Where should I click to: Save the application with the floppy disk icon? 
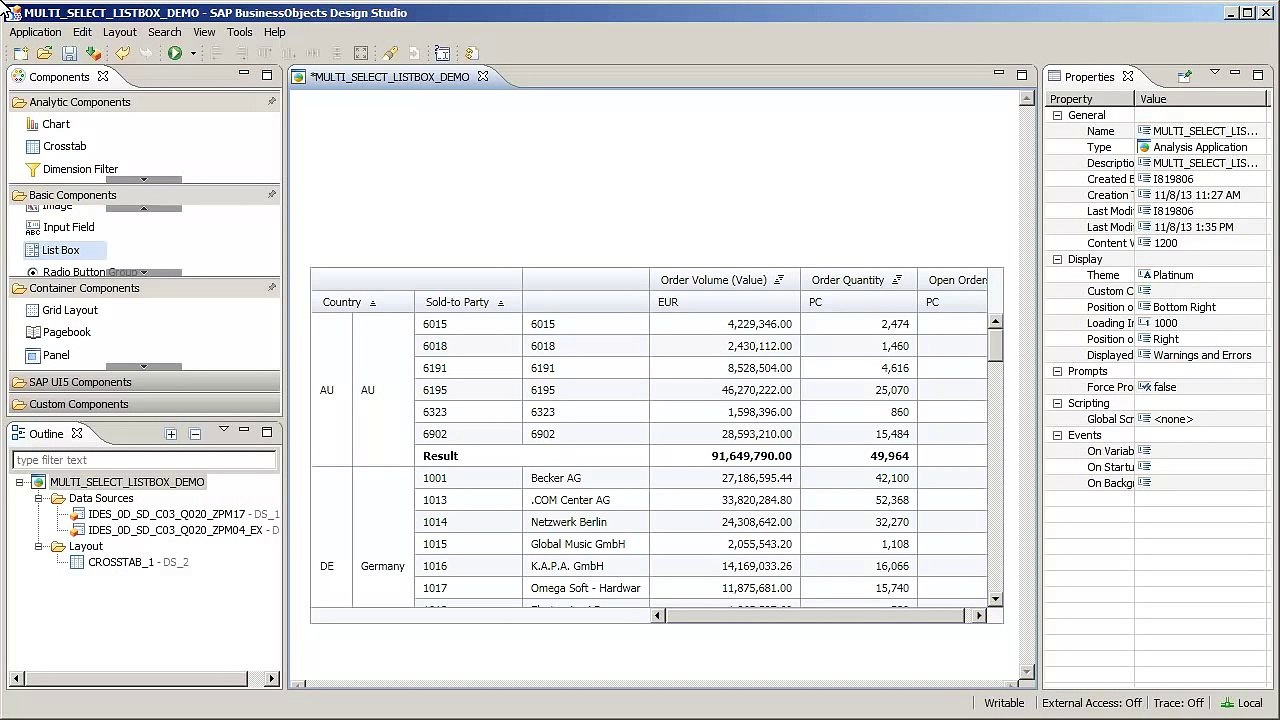(69, 53)
